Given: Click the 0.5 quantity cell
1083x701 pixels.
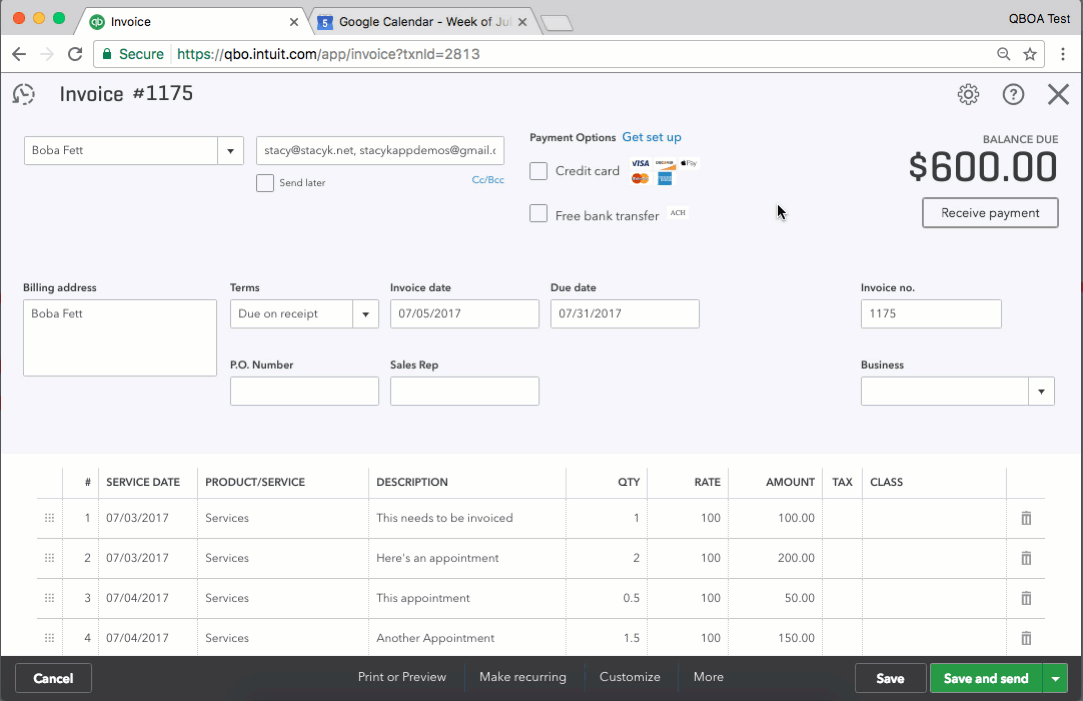Looking at the screenshot, I should (606, 598).
